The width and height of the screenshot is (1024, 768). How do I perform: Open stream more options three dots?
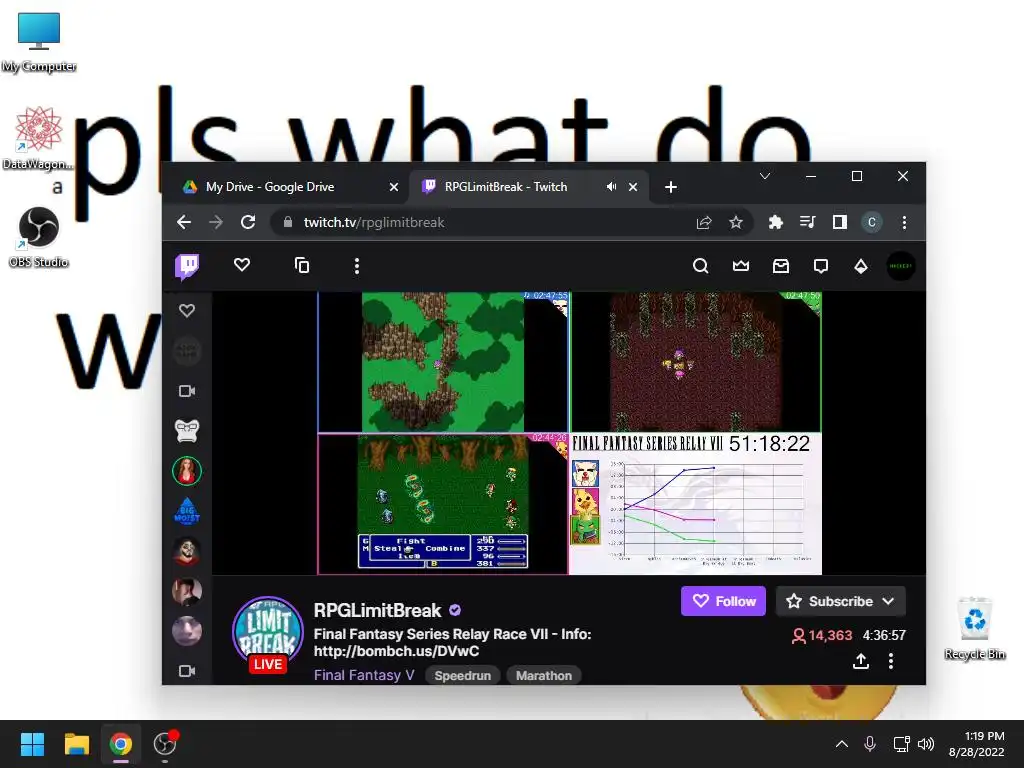(891, 661)
